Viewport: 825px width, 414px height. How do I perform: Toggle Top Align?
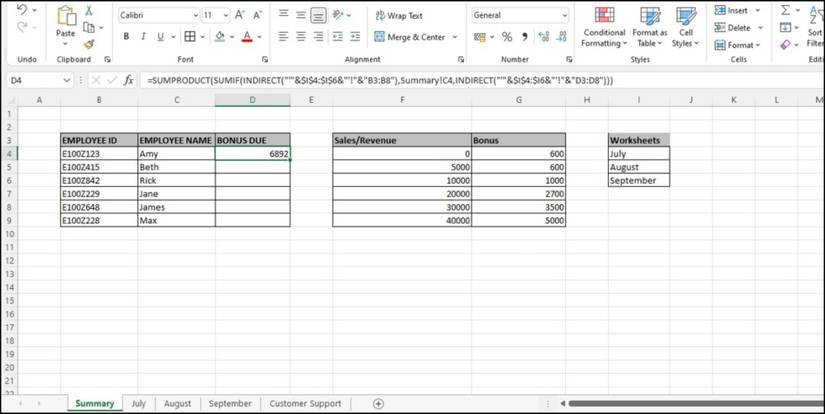pyautogui.click(x=284, y=15)
